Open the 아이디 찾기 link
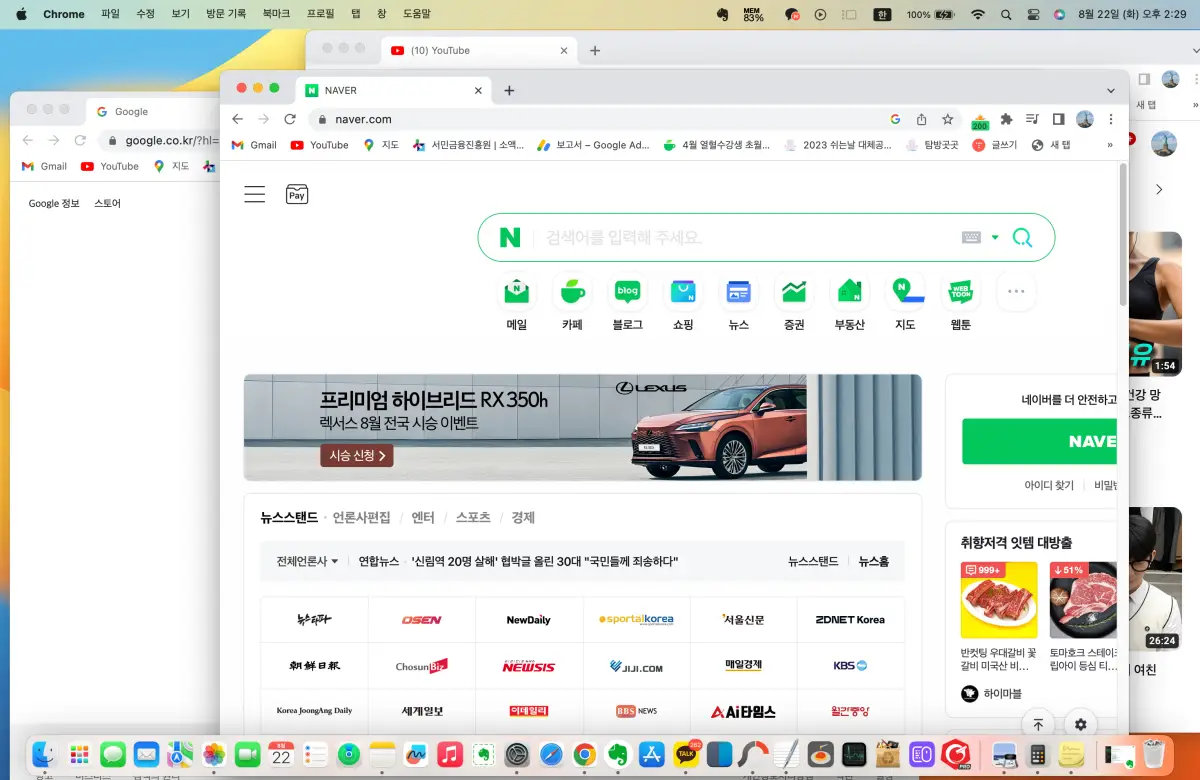Screen dimensions: 1200x780 tap(1049, 485)
